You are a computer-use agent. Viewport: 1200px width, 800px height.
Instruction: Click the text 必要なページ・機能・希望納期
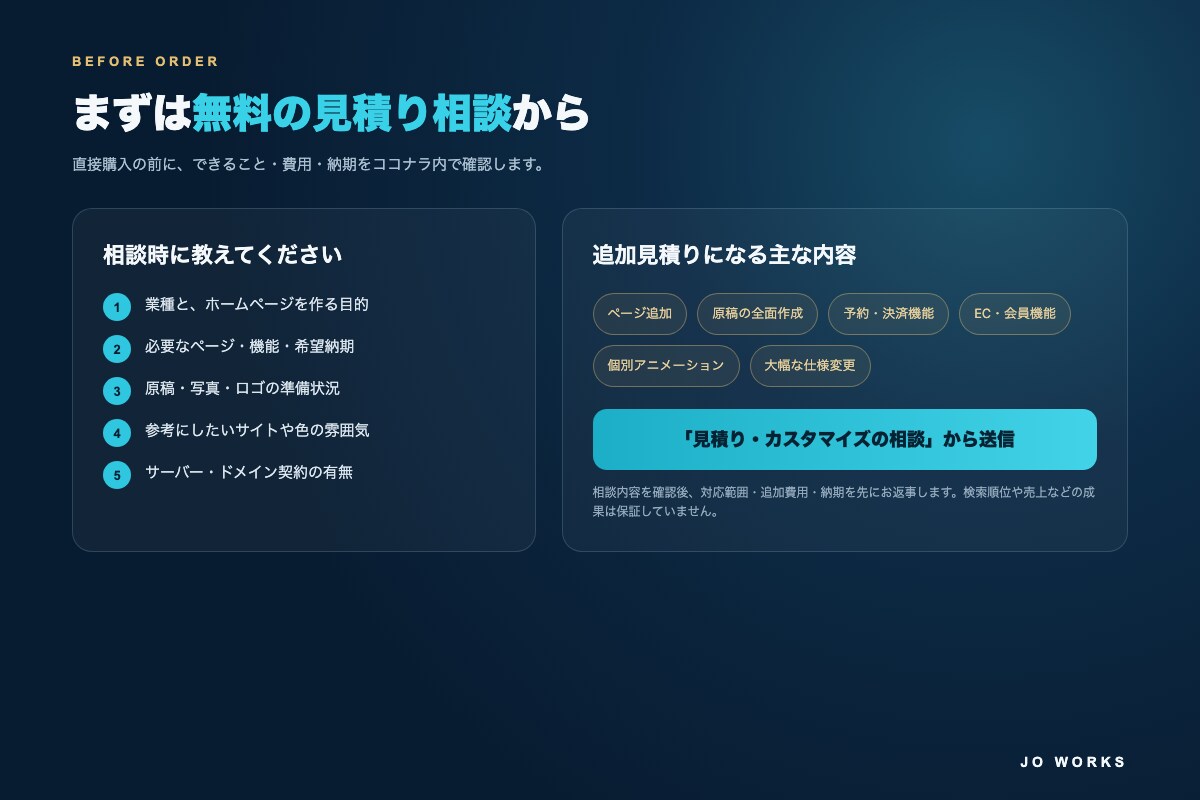[x=249, y=346]
